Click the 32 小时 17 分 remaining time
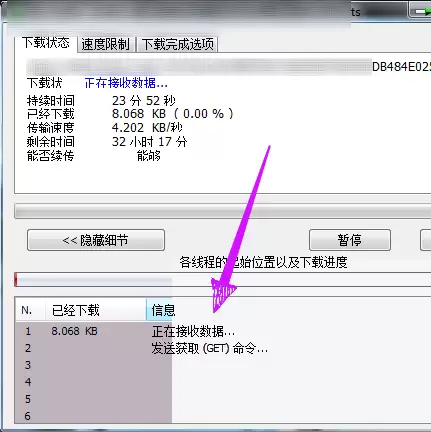The width and height of the screenshot is (431, 432). [149, 142]
